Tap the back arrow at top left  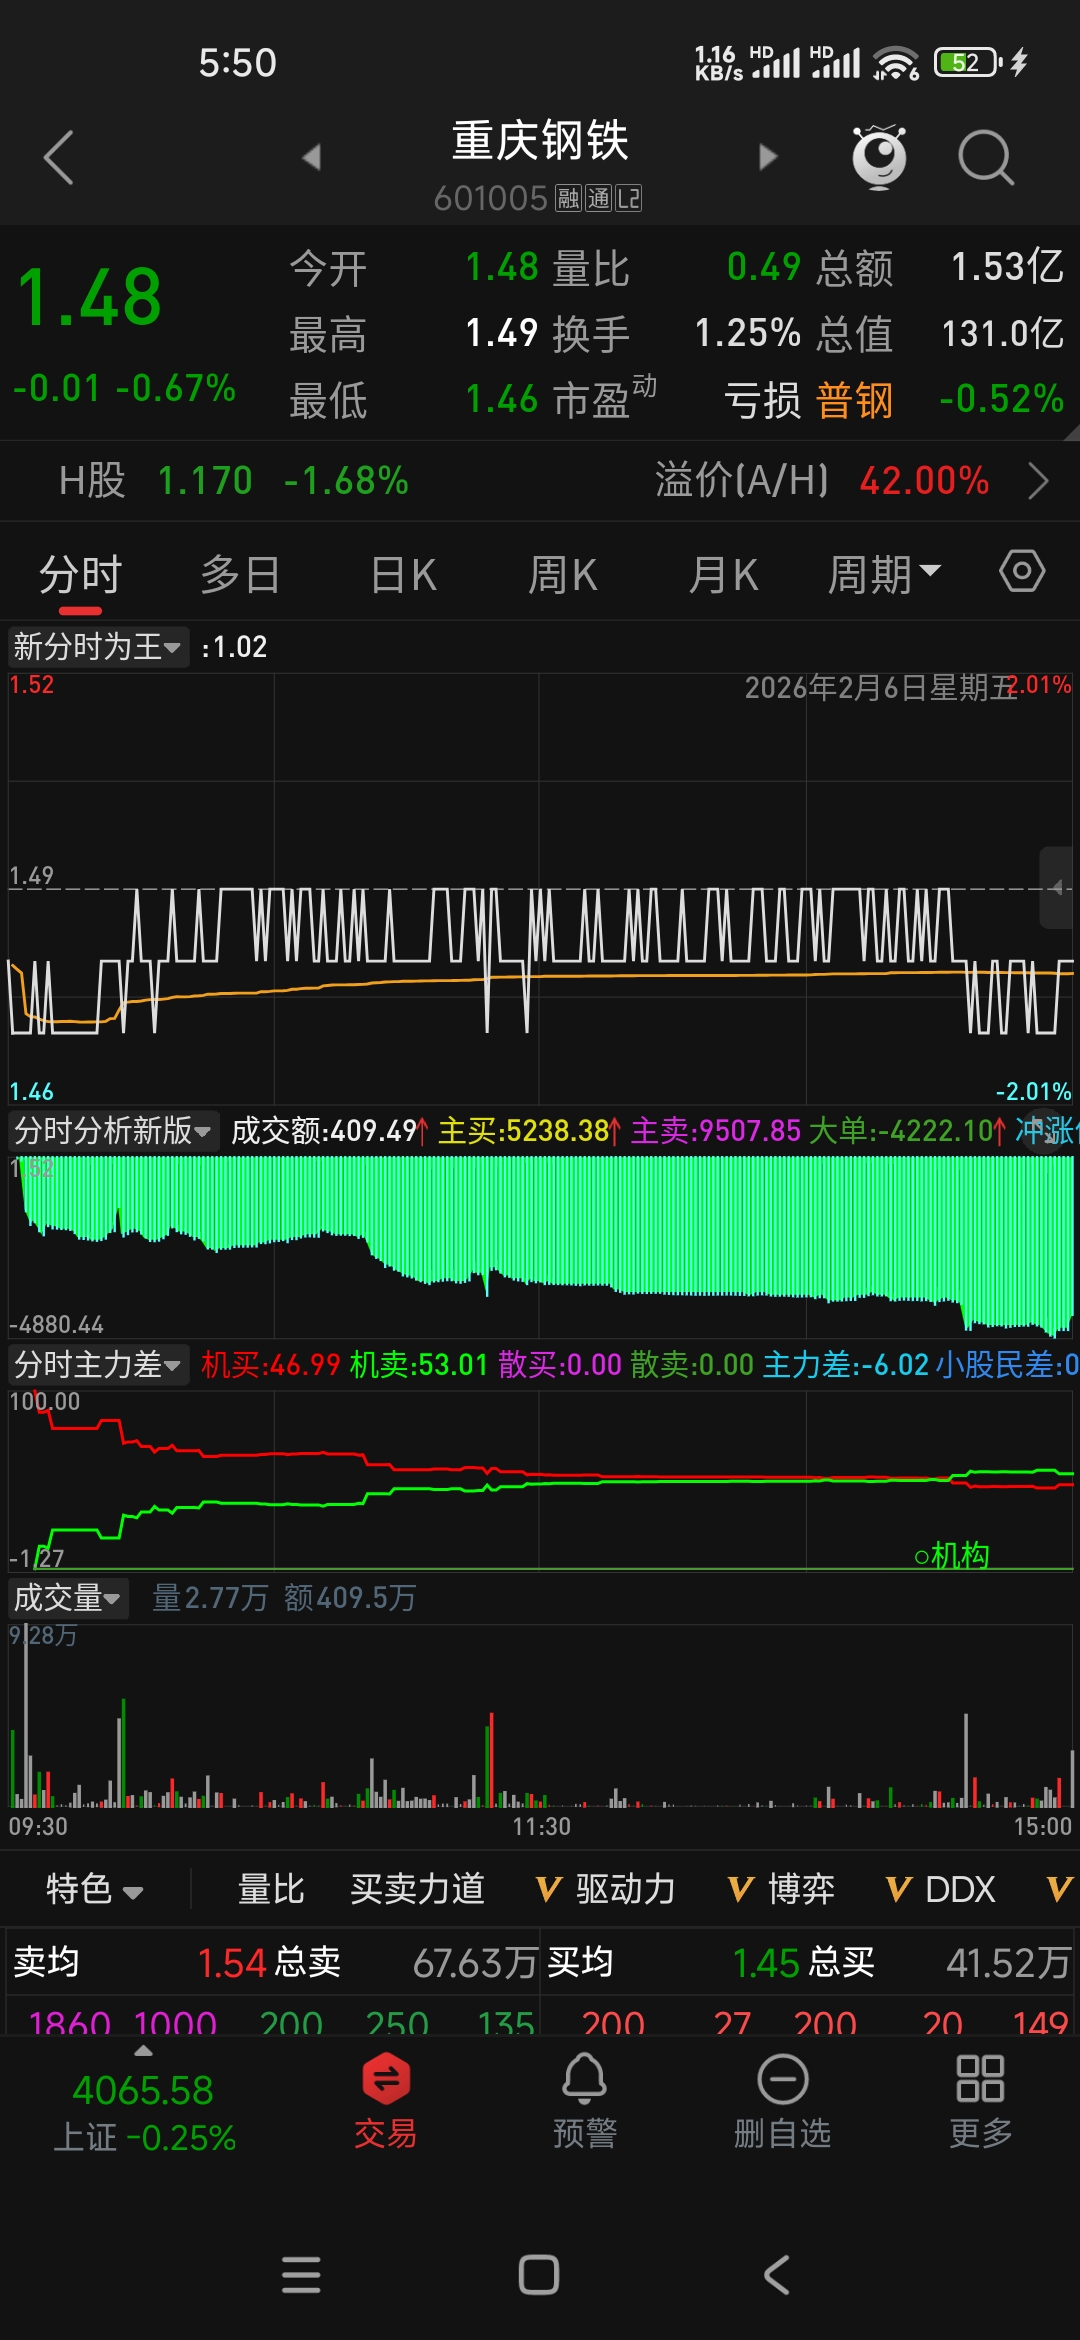pos(59,158)
